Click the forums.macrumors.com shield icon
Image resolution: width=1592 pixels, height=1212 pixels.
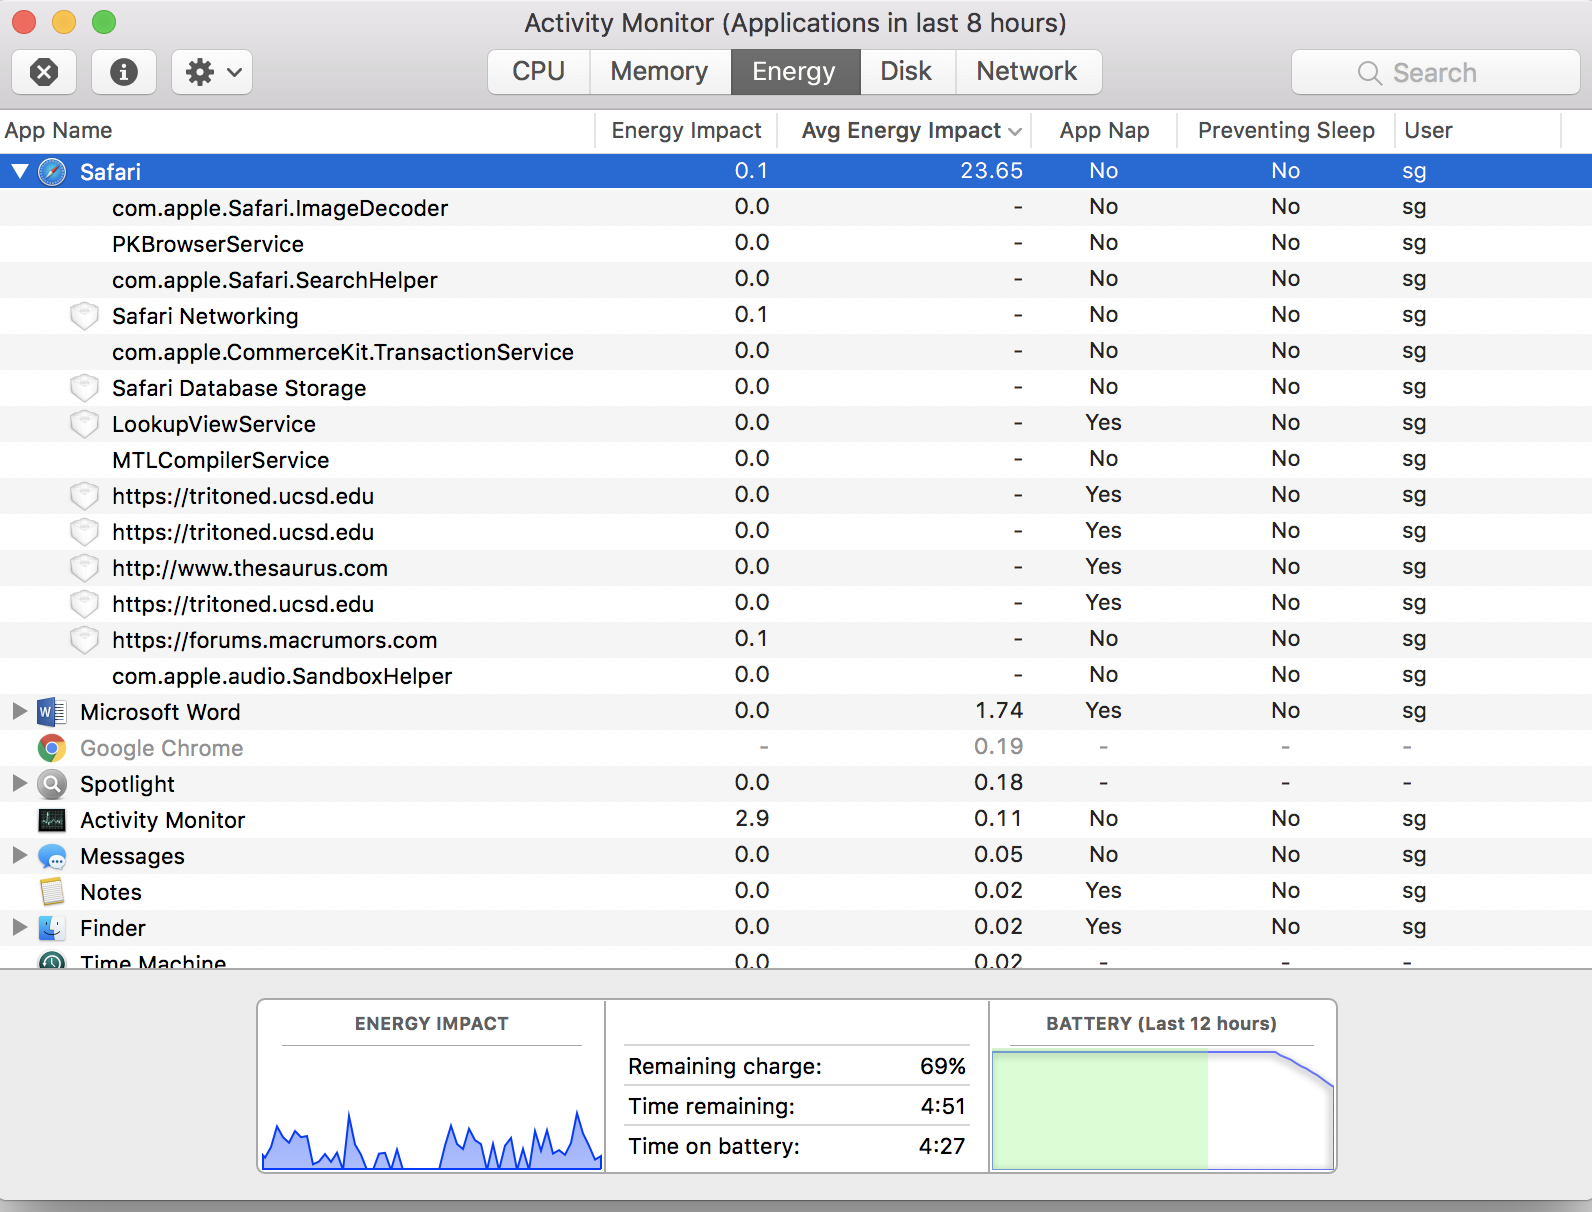[x=84, y=640]
